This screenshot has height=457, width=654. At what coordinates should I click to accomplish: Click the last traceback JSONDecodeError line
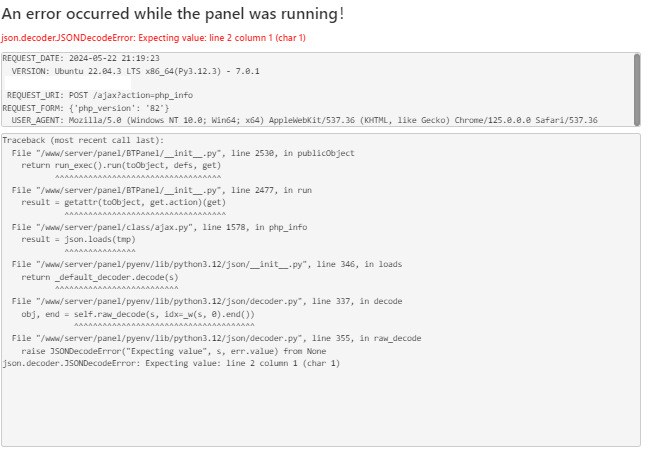[171, 363]
